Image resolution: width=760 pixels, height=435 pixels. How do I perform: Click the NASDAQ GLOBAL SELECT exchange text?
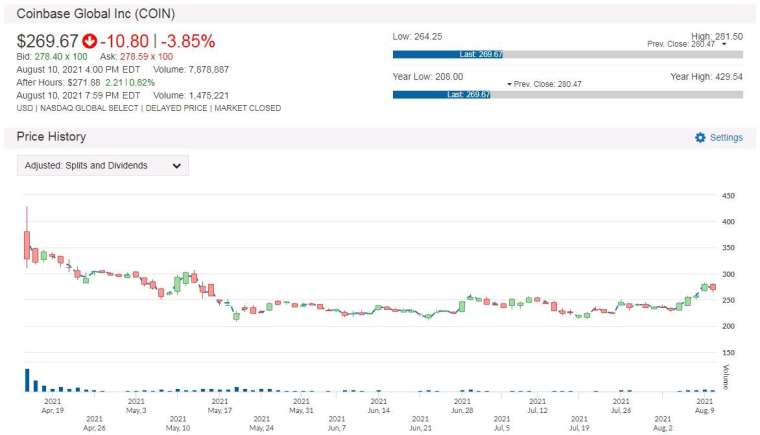[89, 108]
